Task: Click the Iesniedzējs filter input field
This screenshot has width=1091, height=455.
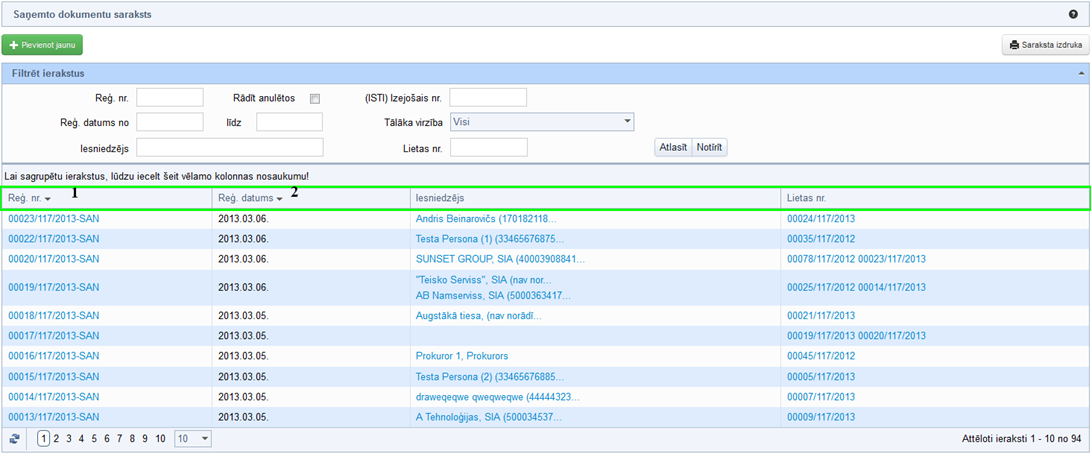Action: point(230,148)
